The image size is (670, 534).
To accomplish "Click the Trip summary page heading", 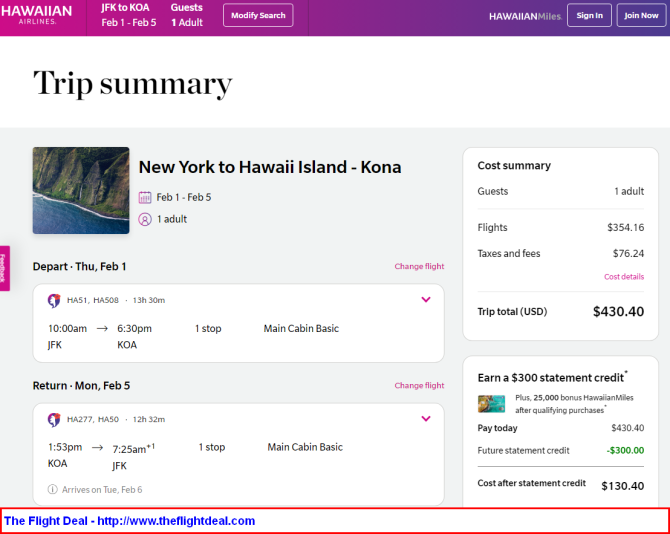I will [133, 84].
